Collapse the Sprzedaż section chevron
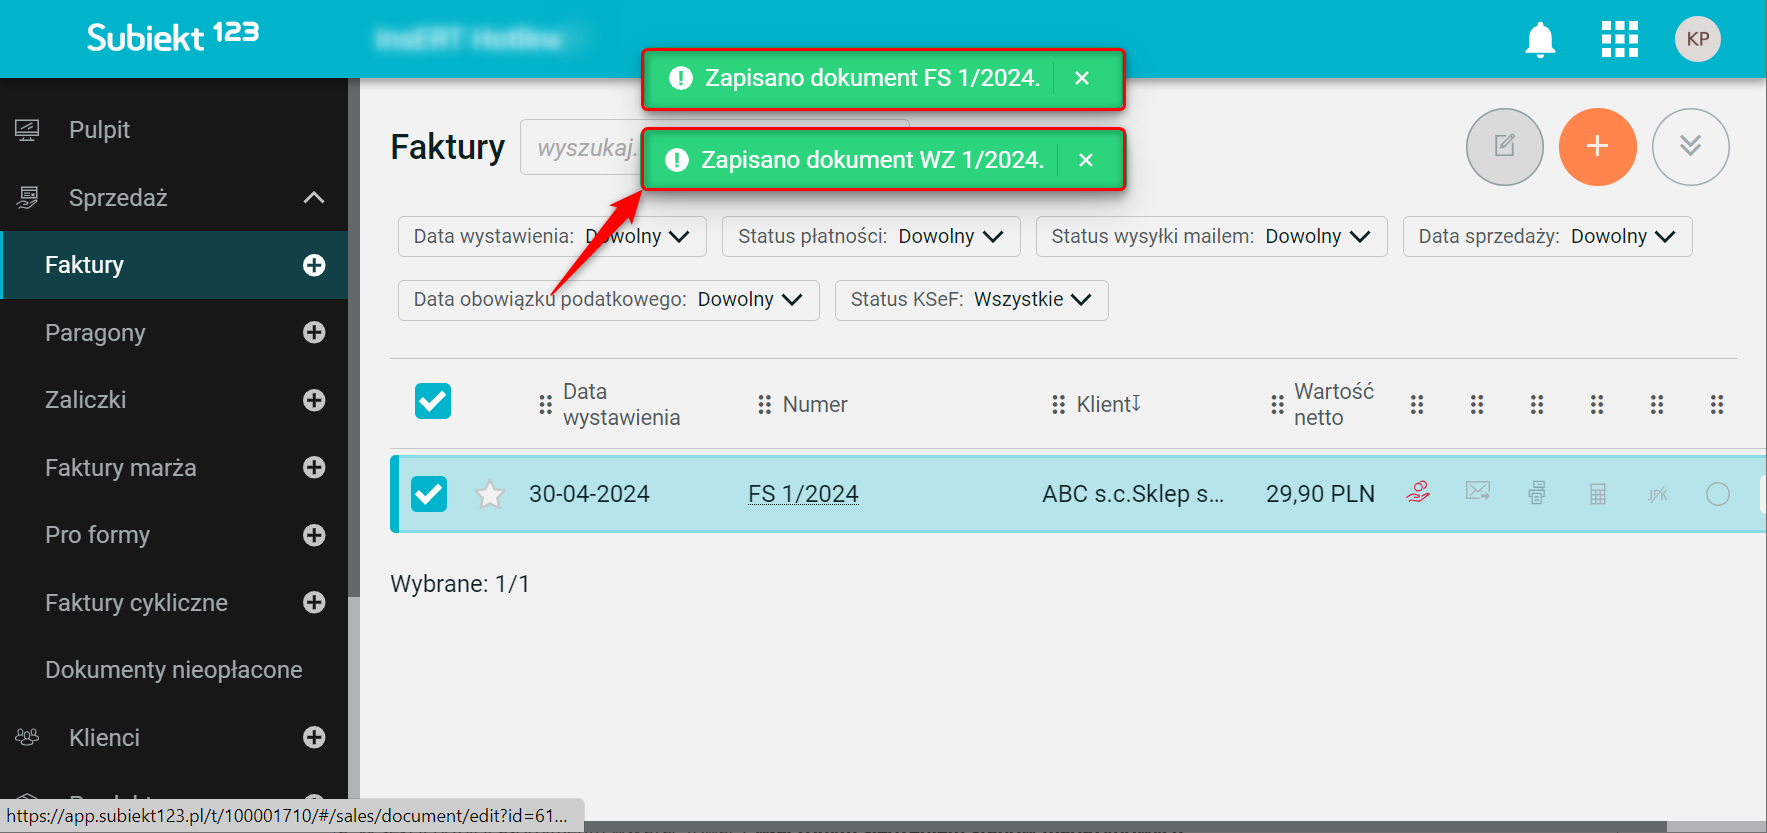The image size is (1767, 833). click(314, 198)
